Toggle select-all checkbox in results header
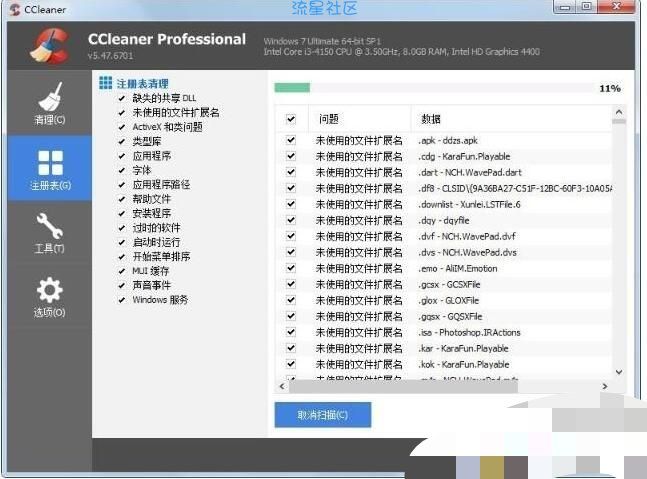This screenshot has width=647, height=479. point(291,119)
